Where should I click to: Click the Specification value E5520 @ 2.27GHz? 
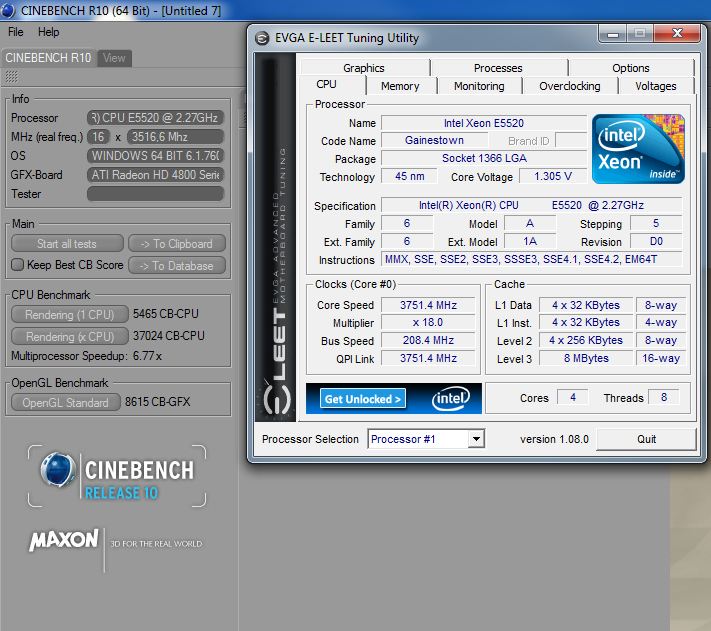point(531,205)
